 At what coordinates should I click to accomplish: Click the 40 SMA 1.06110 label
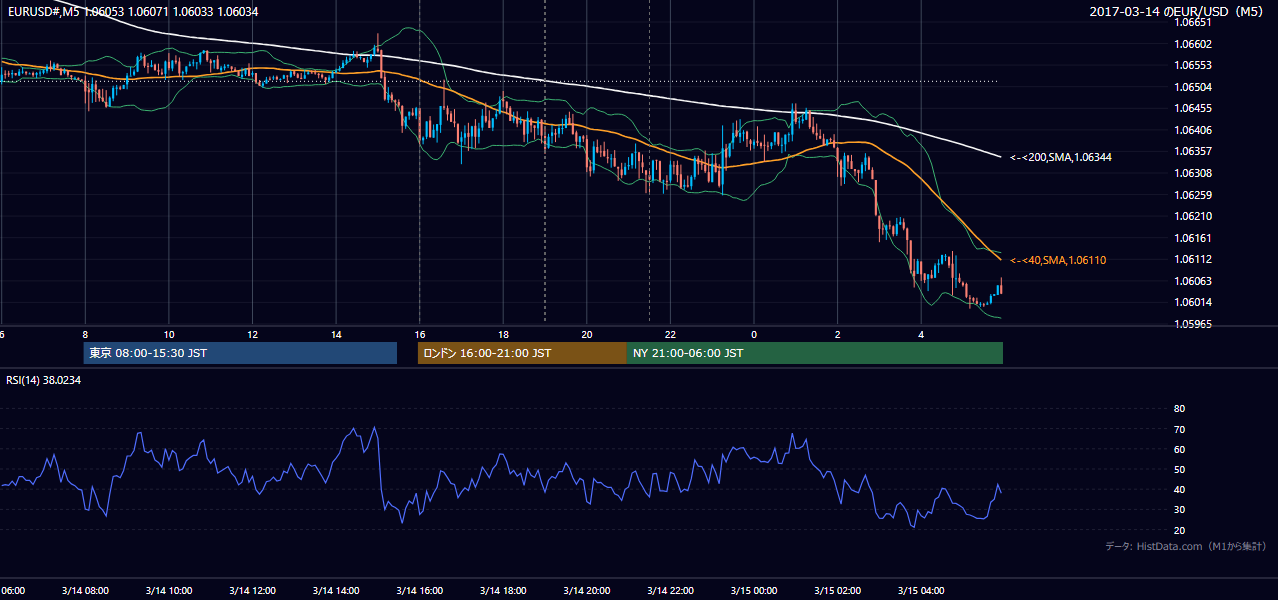click(1058, 260)
